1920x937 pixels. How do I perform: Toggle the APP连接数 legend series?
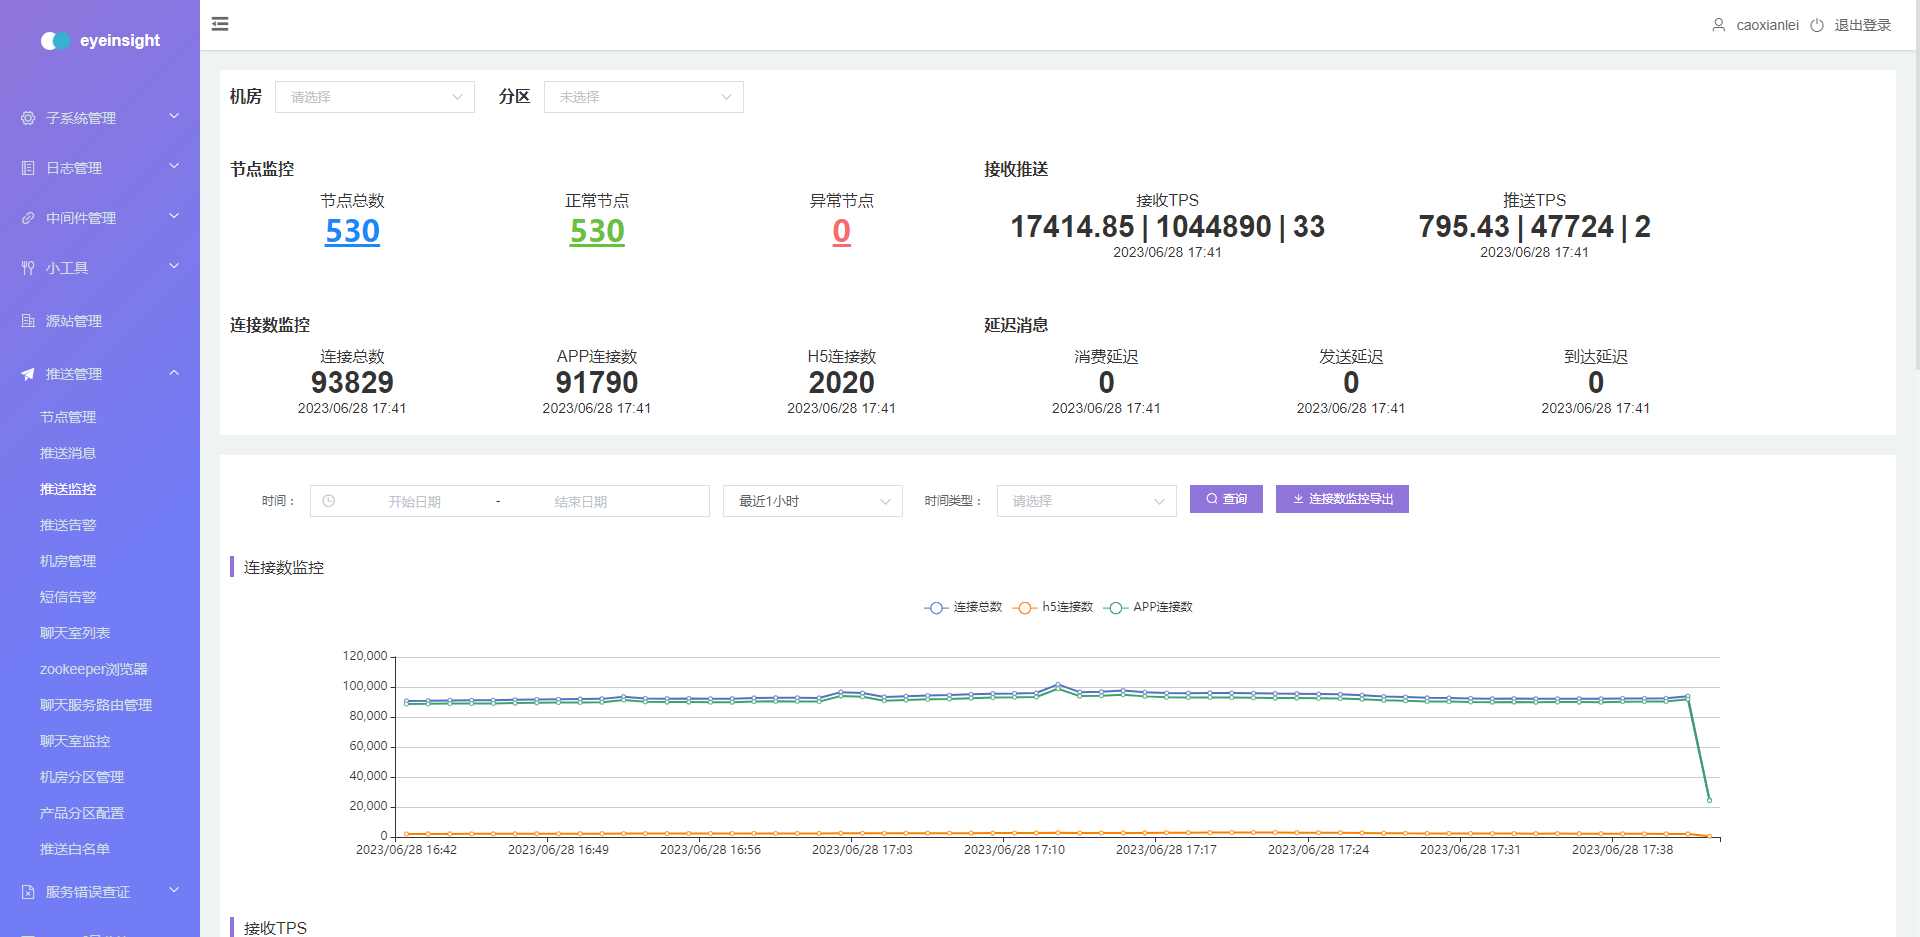[x=1148, y=607]
